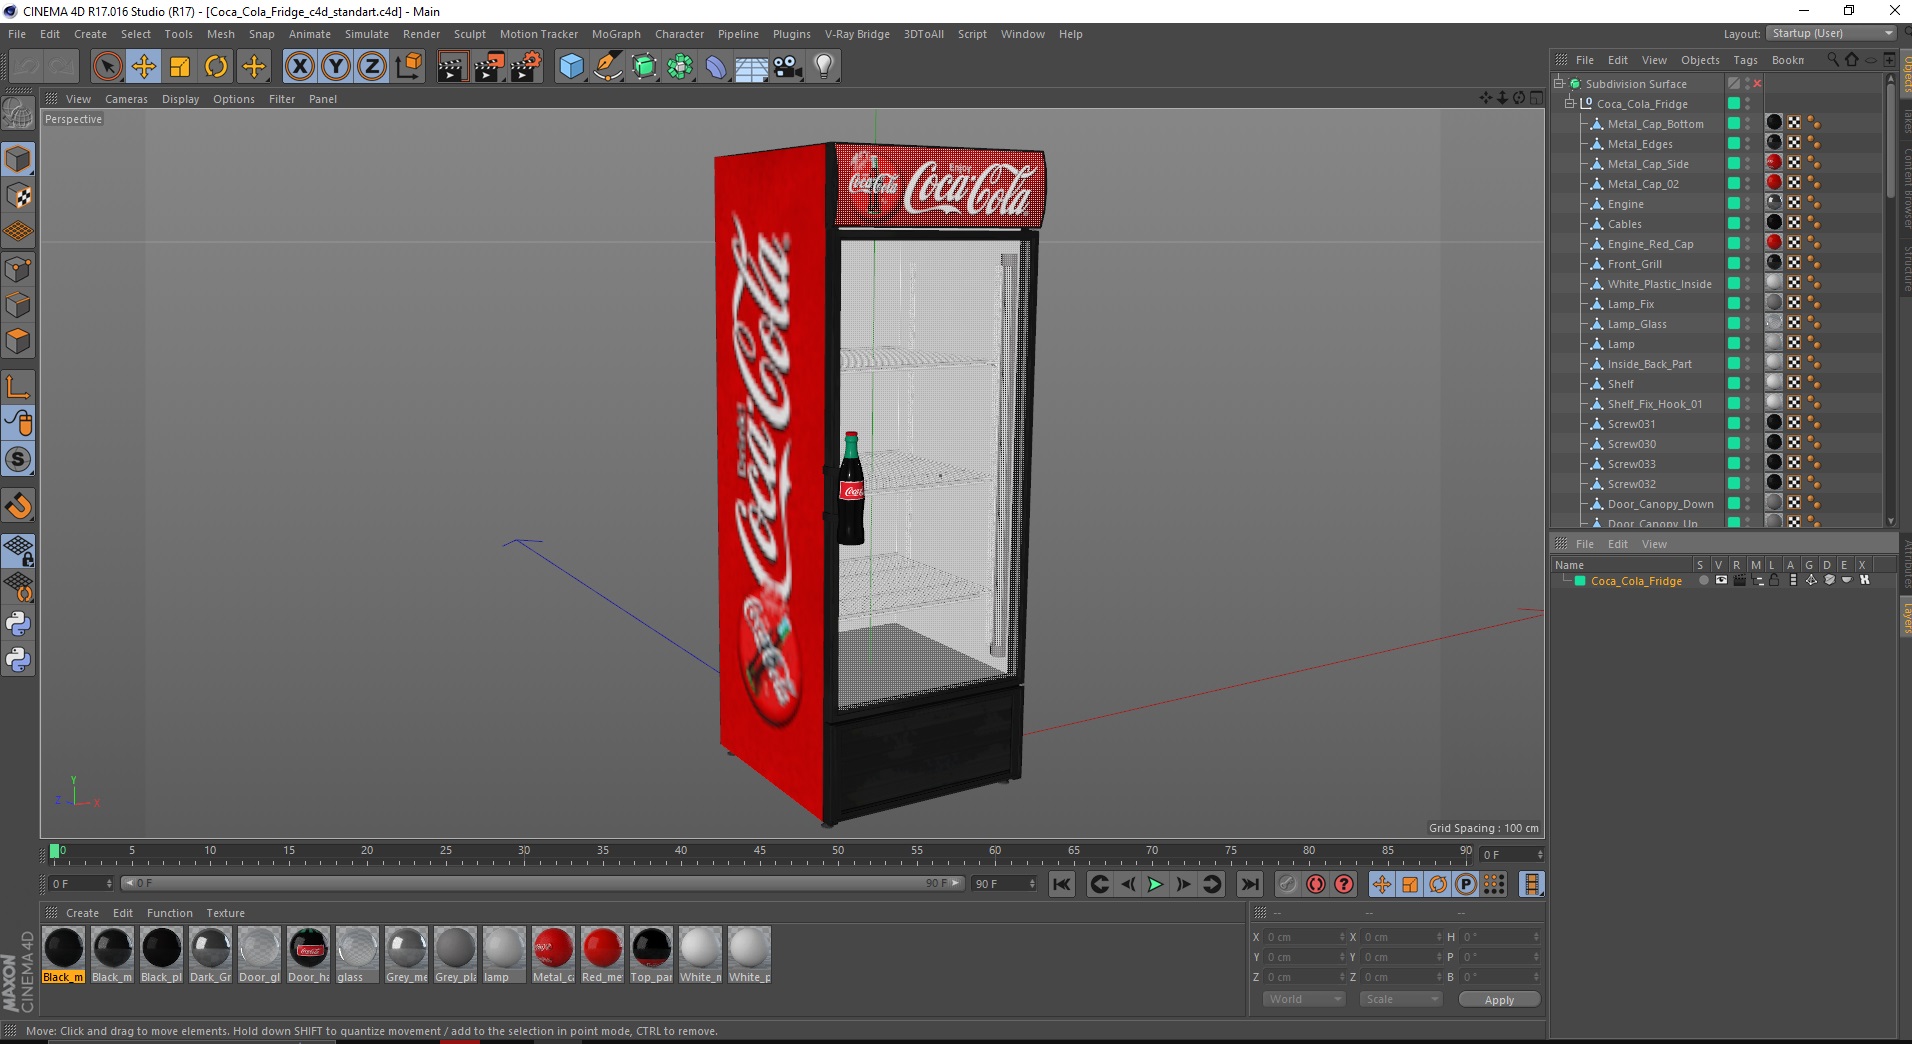Viewport: 1912px width, 1044px height.
Task: Open the spline Pen tool
Action: (608, 67)
